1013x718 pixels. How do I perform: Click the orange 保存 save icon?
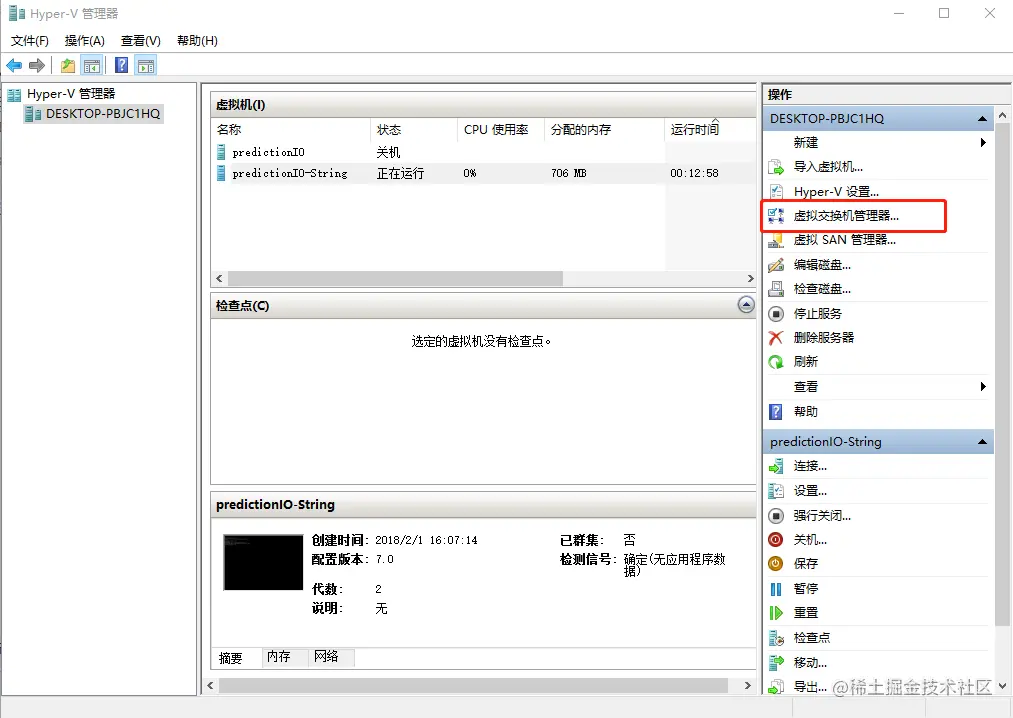pyautogui.click(x=776, y=564)
